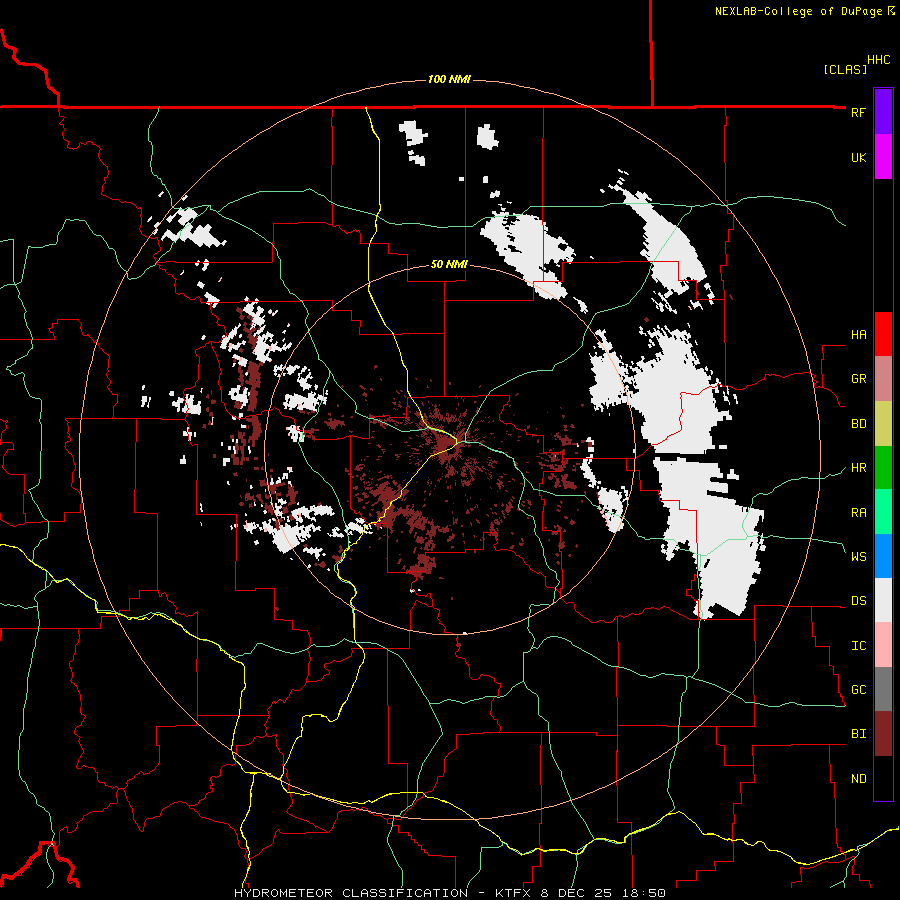Click the [CLAS] units label
This screenshot has height=900, width=900.
click(x=845, y=69)
